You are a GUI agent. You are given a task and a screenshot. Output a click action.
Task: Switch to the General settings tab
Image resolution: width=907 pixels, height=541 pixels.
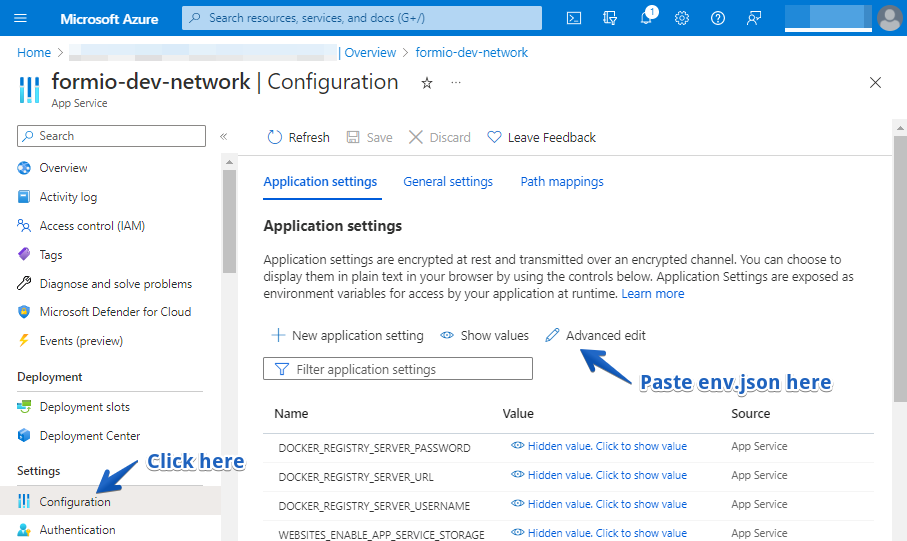(448, 182)
